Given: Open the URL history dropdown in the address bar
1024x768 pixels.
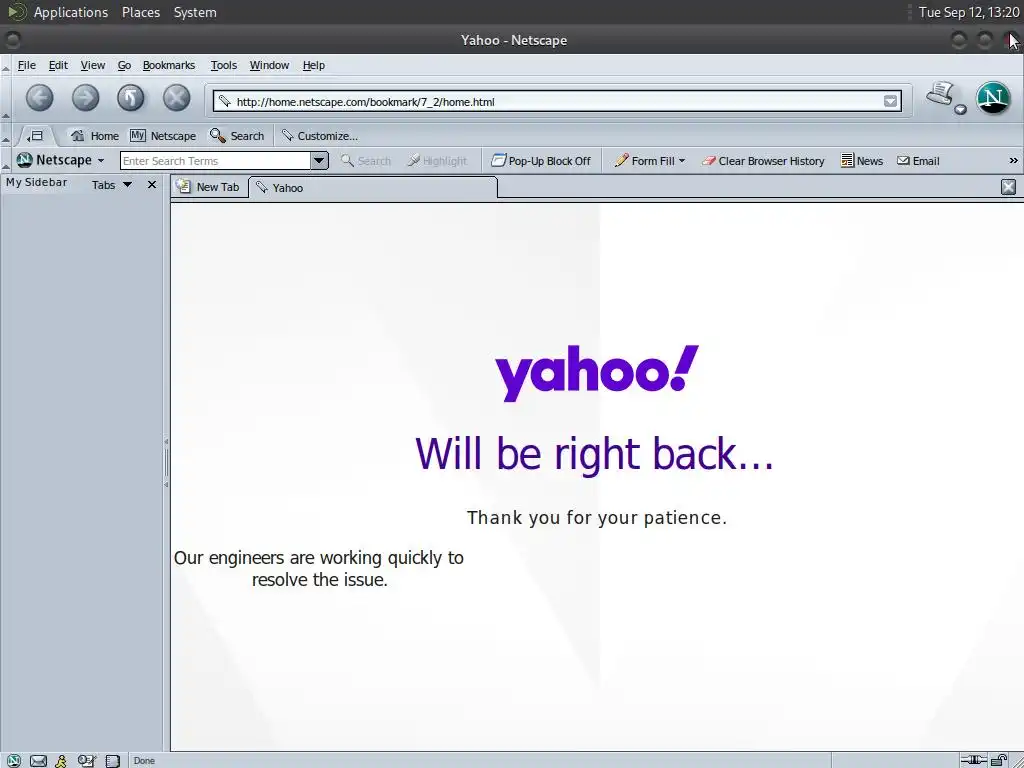Looking at the screenshot, I should pyautogui.click(x=890, y=101).
